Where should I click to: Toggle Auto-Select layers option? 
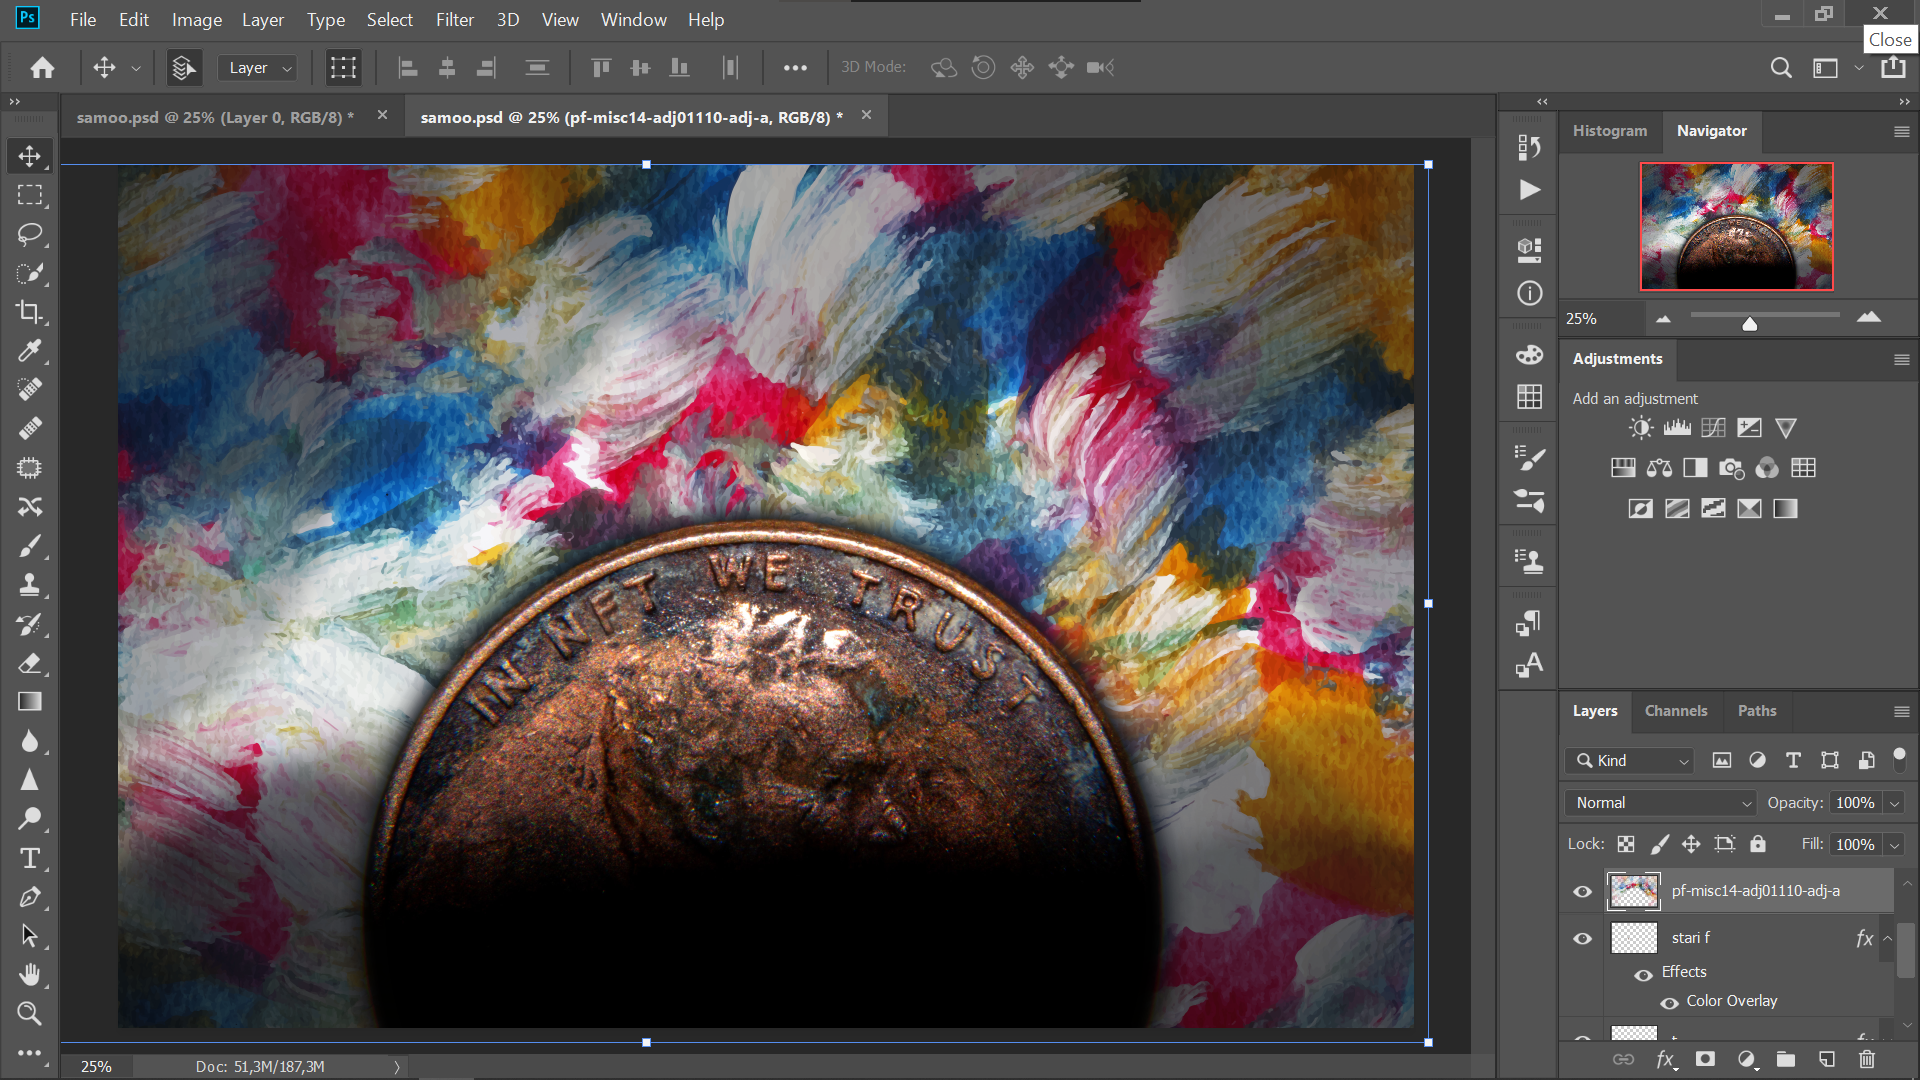point(183,67)
